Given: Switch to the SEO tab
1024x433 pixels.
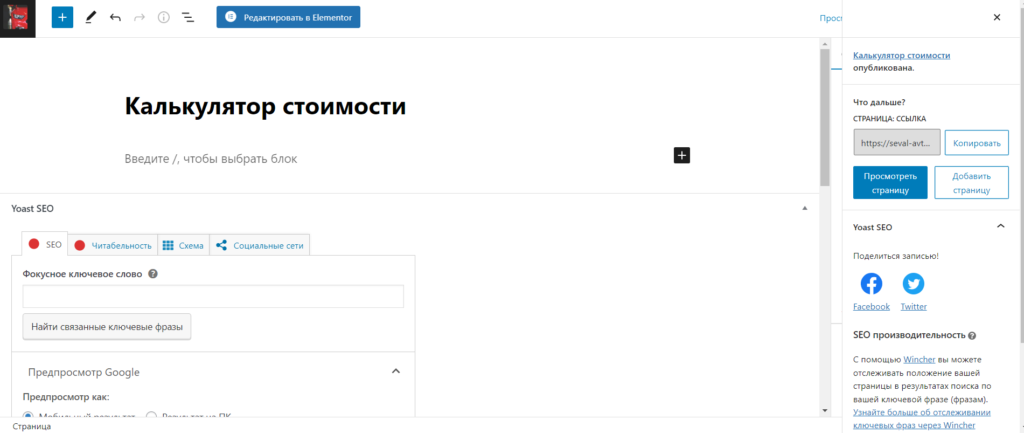Looking at the screenshot, I should click(45, 245).
